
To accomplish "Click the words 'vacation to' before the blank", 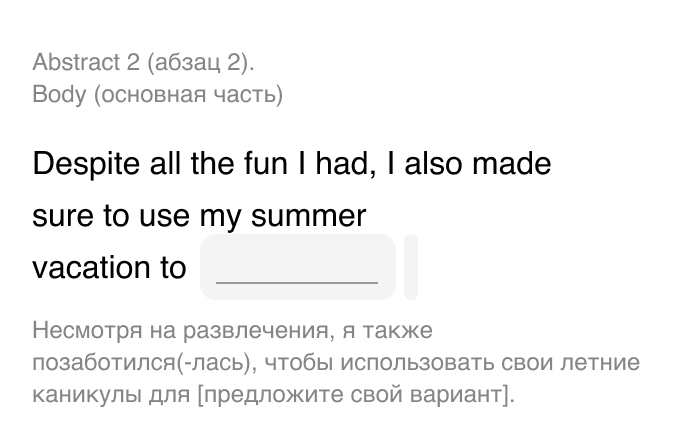I will pos(109,268).
